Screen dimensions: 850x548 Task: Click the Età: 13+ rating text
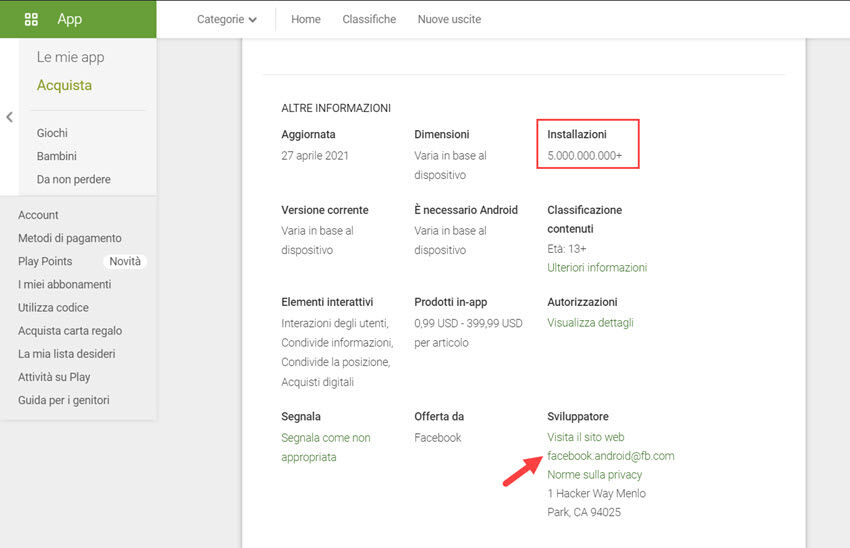click(566, 249)
